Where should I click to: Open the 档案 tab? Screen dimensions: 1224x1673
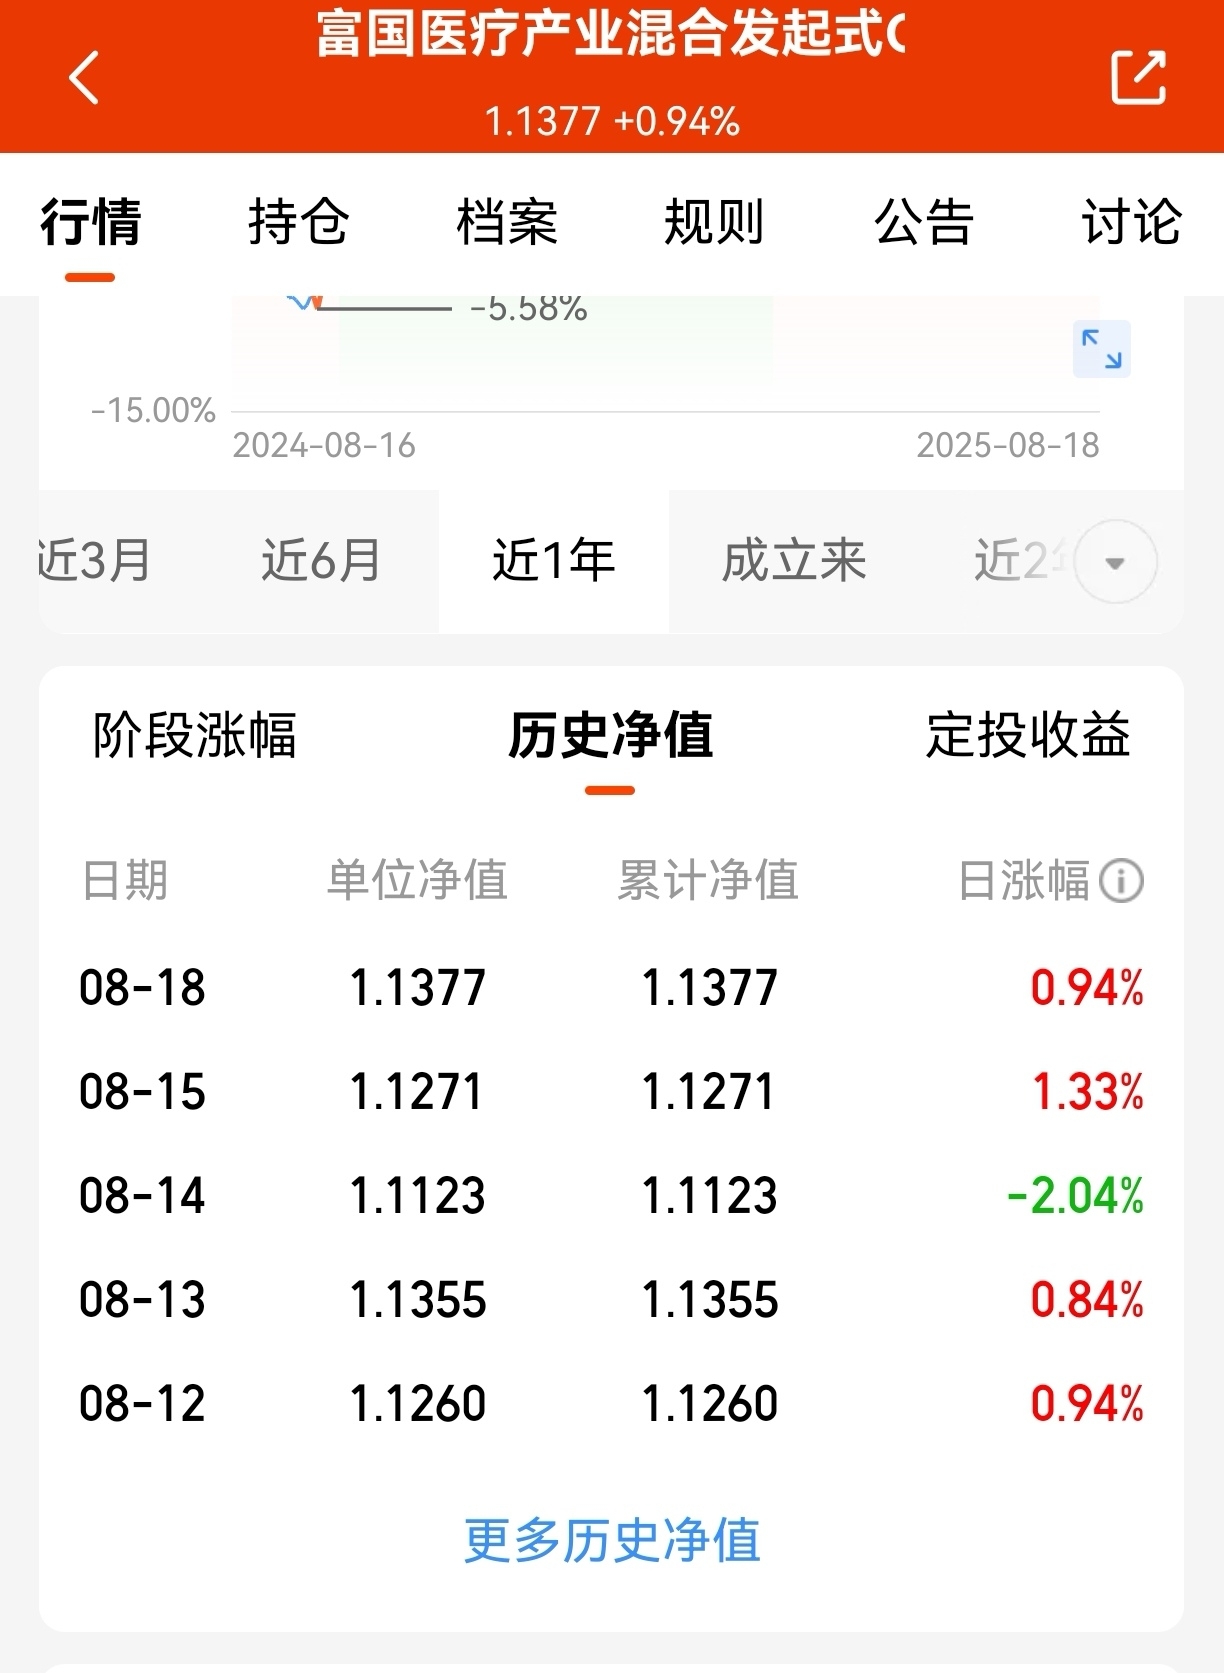[506, 222]
